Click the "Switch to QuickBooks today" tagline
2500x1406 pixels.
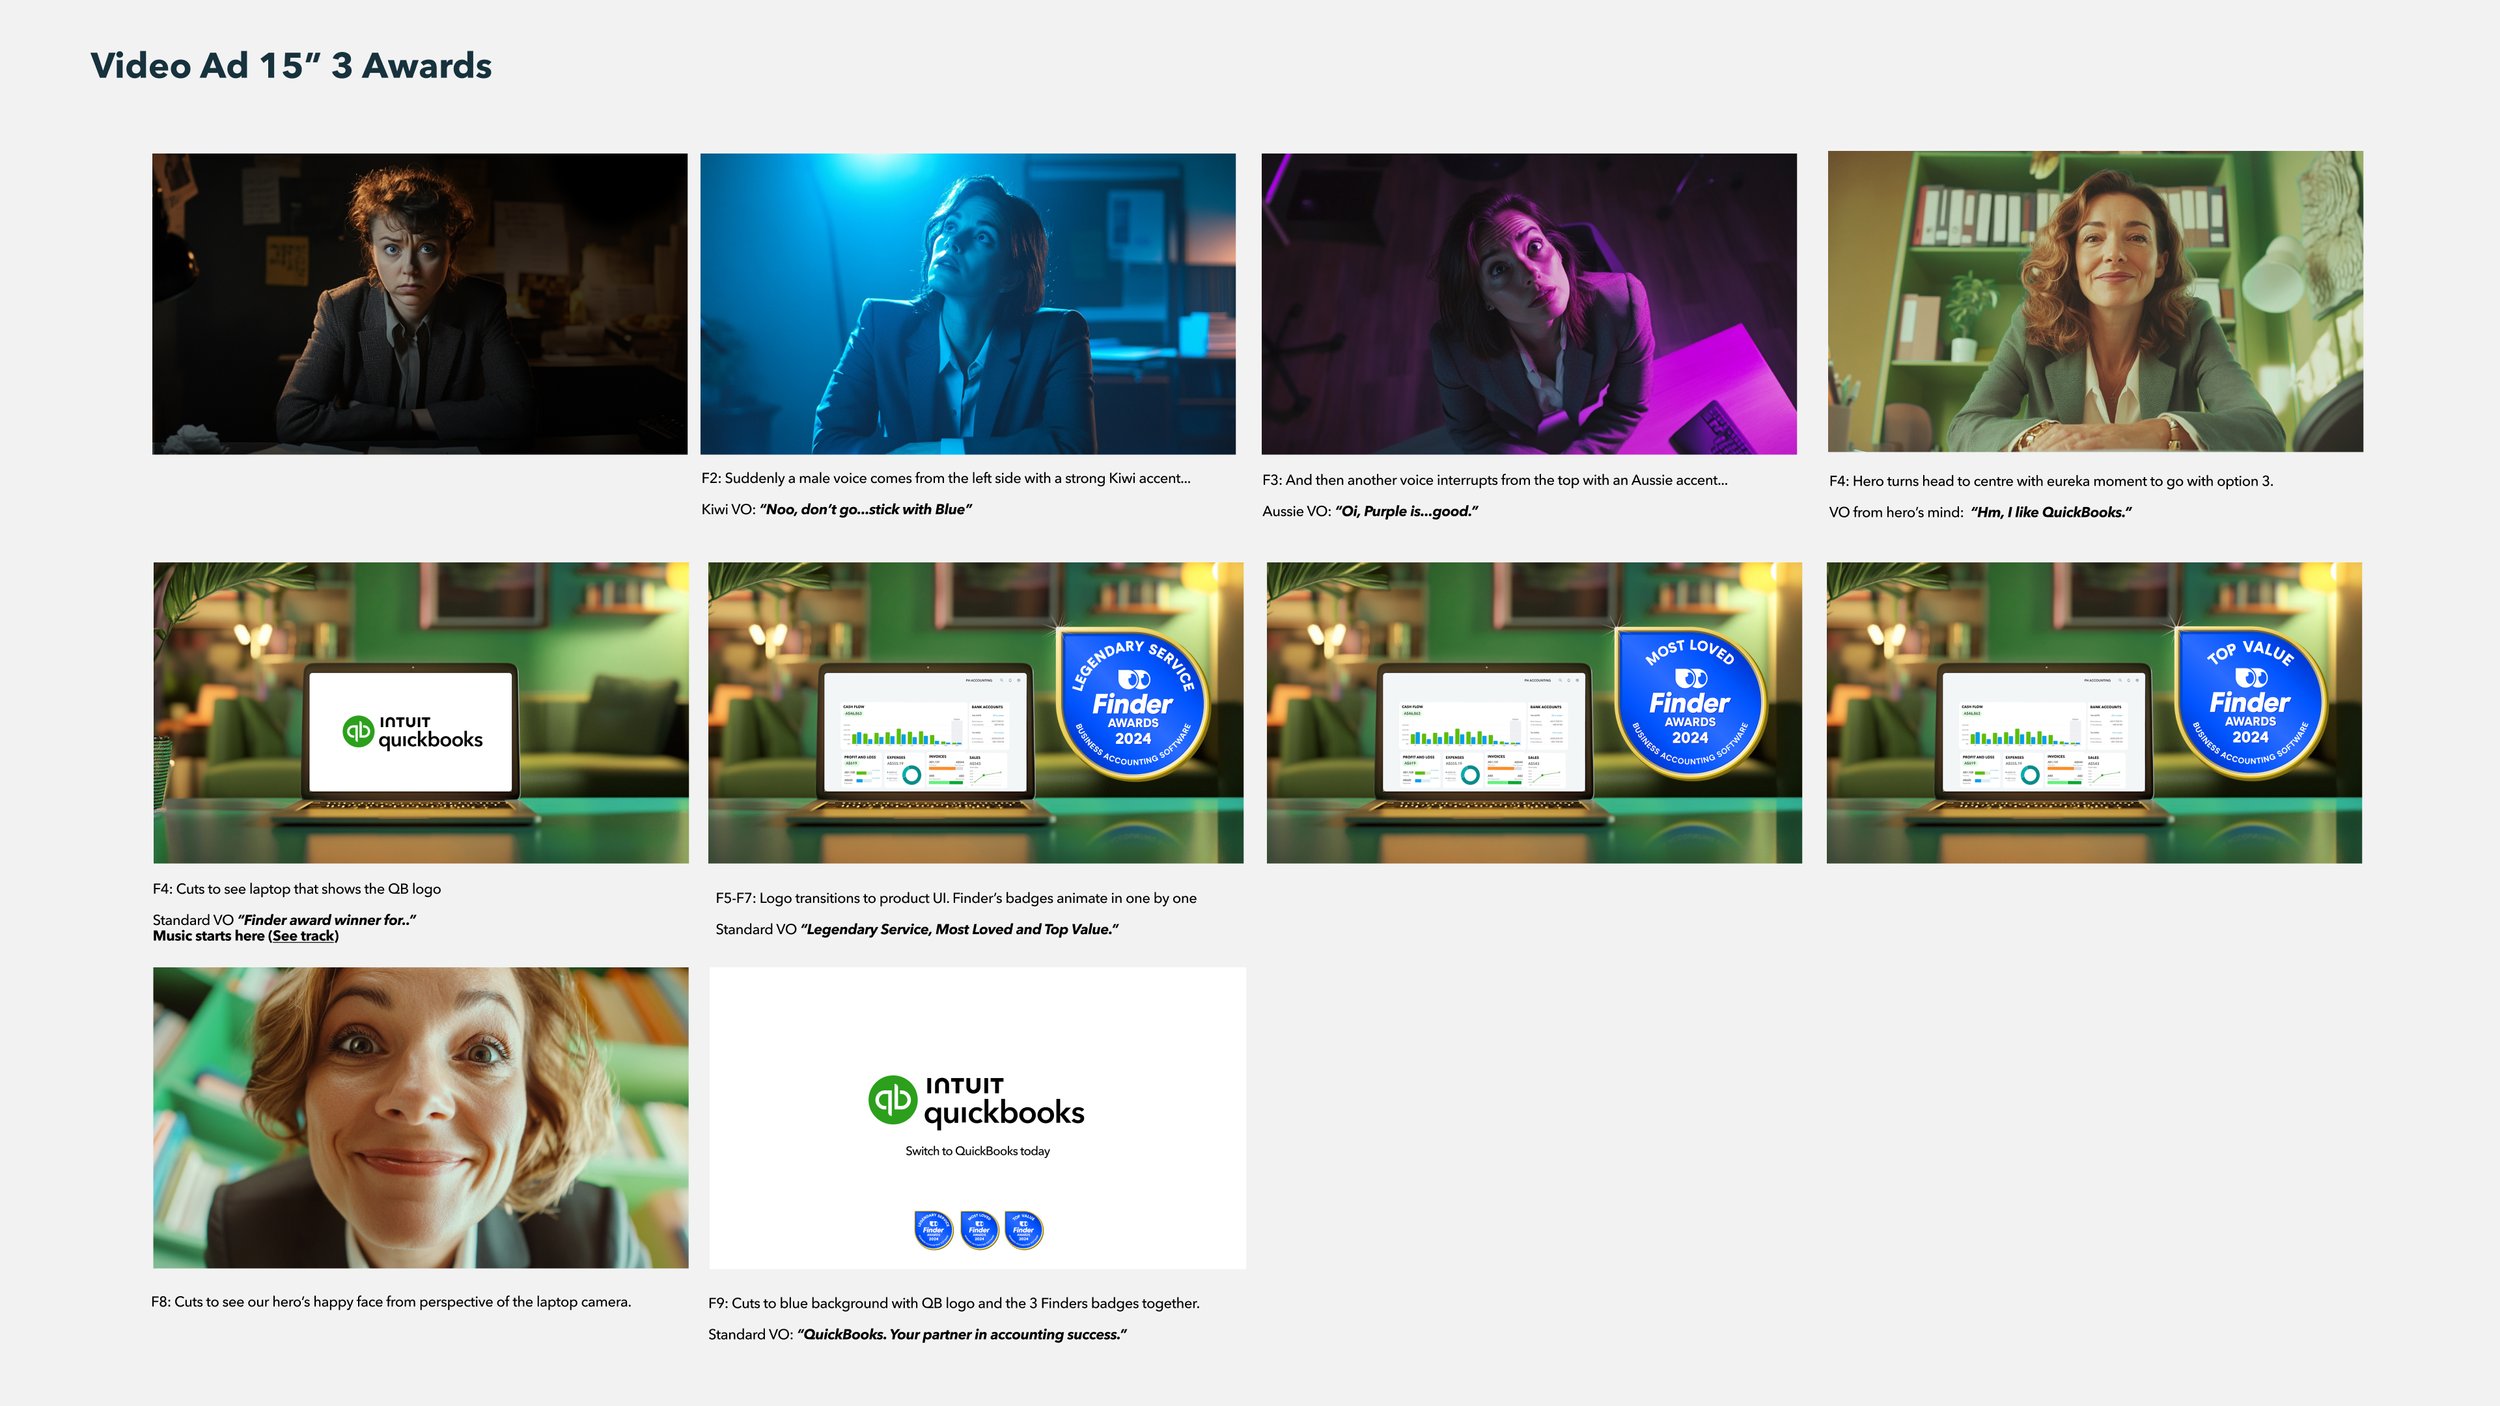[x=978, y=1151]
